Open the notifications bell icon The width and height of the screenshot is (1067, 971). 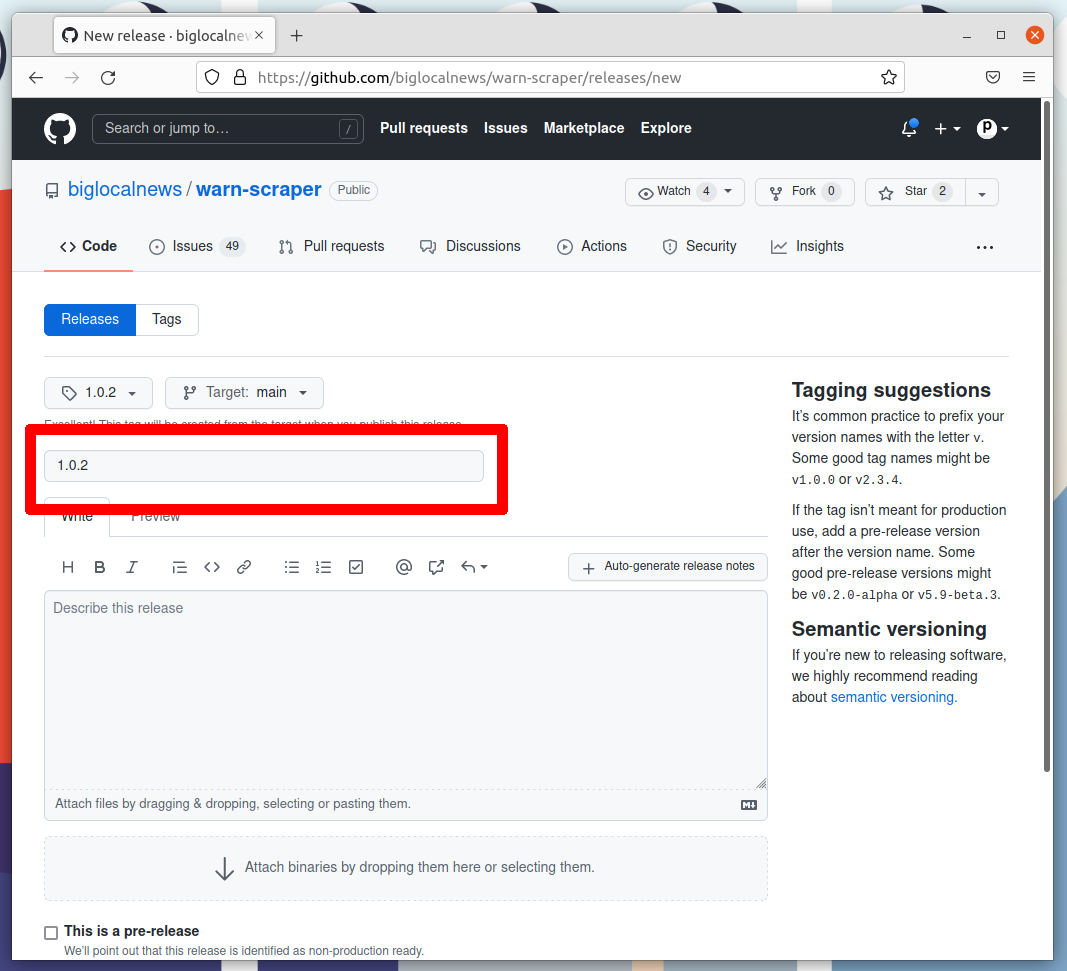pos(909,128)
